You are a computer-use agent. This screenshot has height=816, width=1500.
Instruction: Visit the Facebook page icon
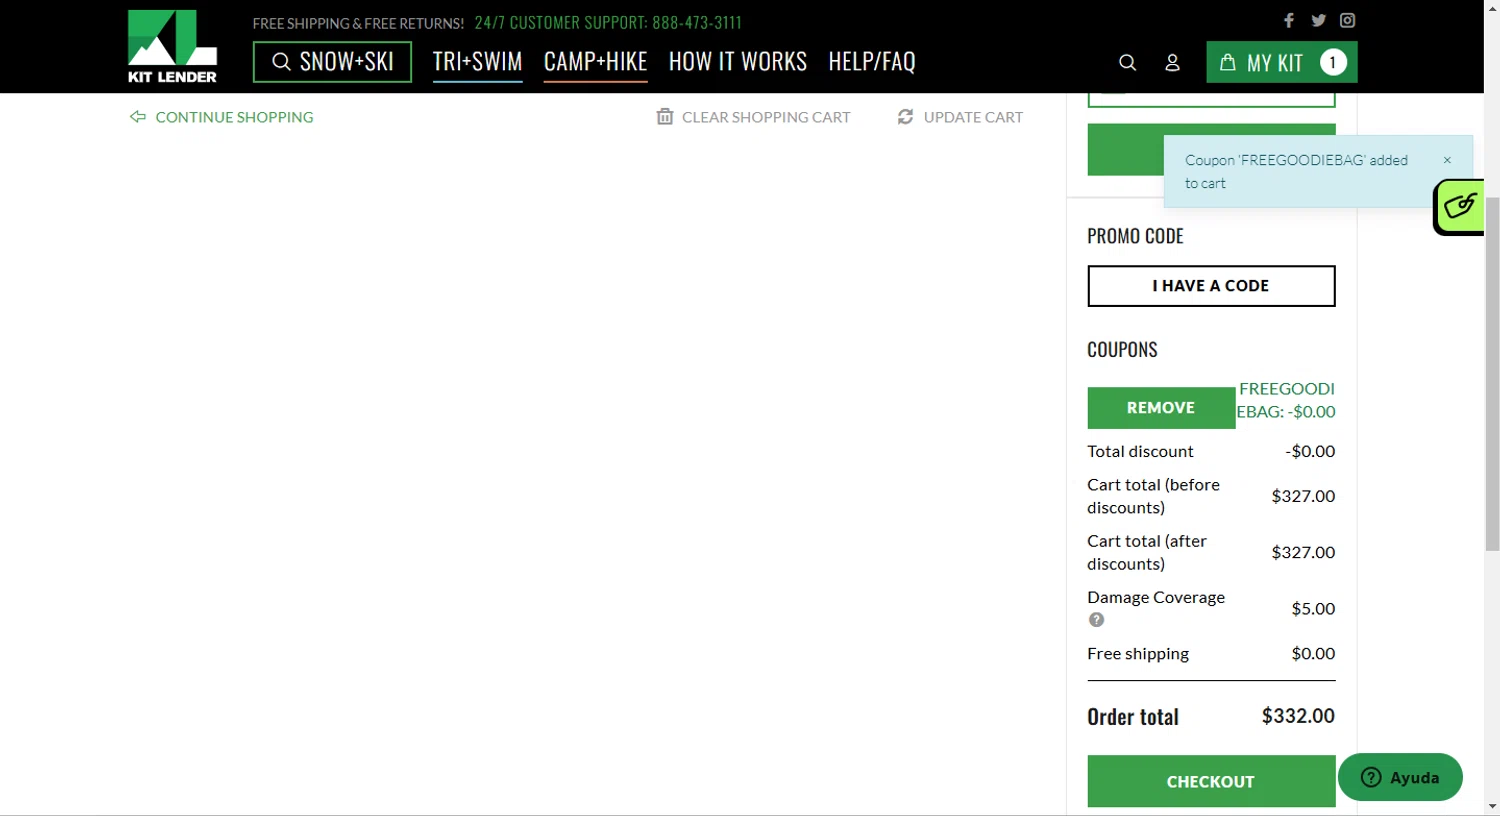1289,20
